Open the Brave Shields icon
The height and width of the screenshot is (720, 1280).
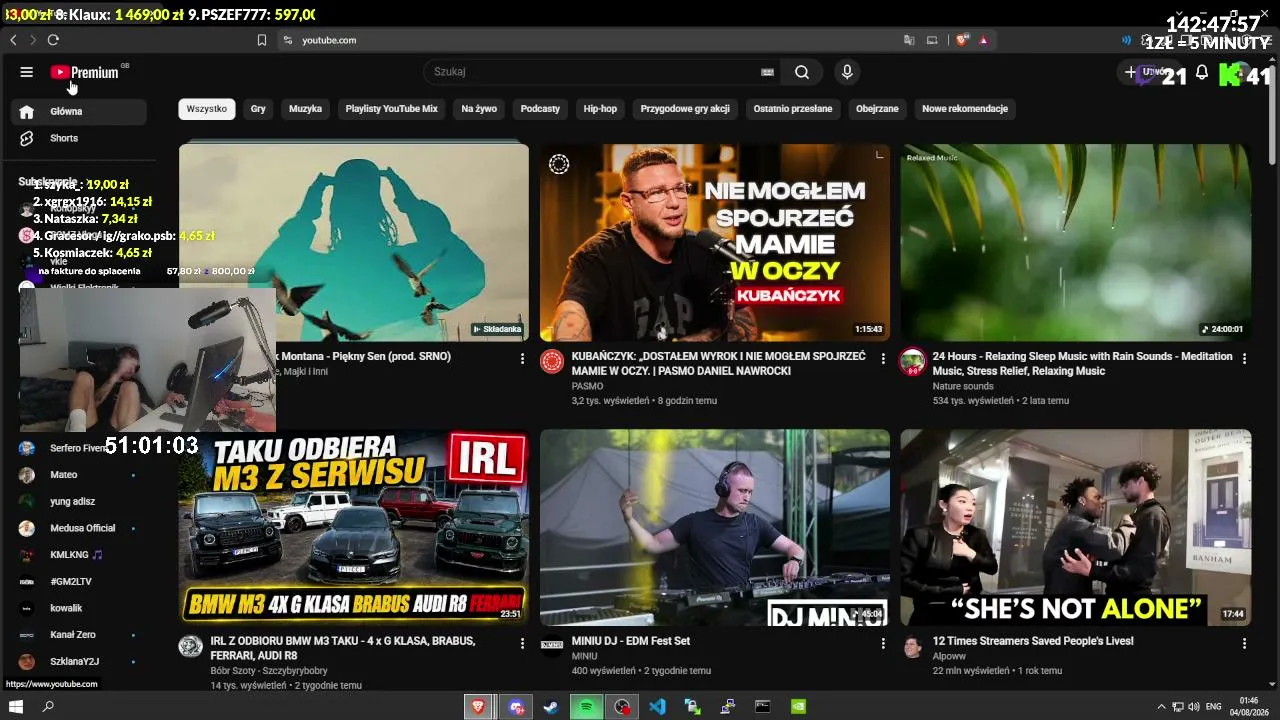(961, 40)
